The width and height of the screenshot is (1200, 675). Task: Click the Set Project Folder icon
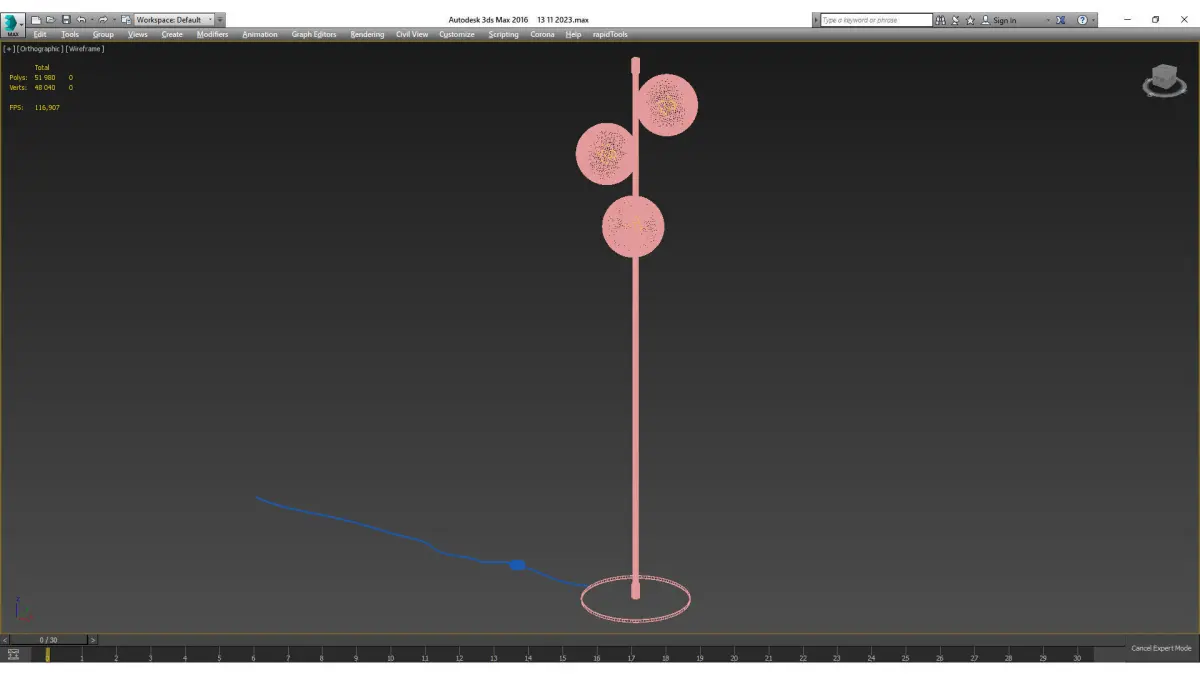[x=125, y=20]
